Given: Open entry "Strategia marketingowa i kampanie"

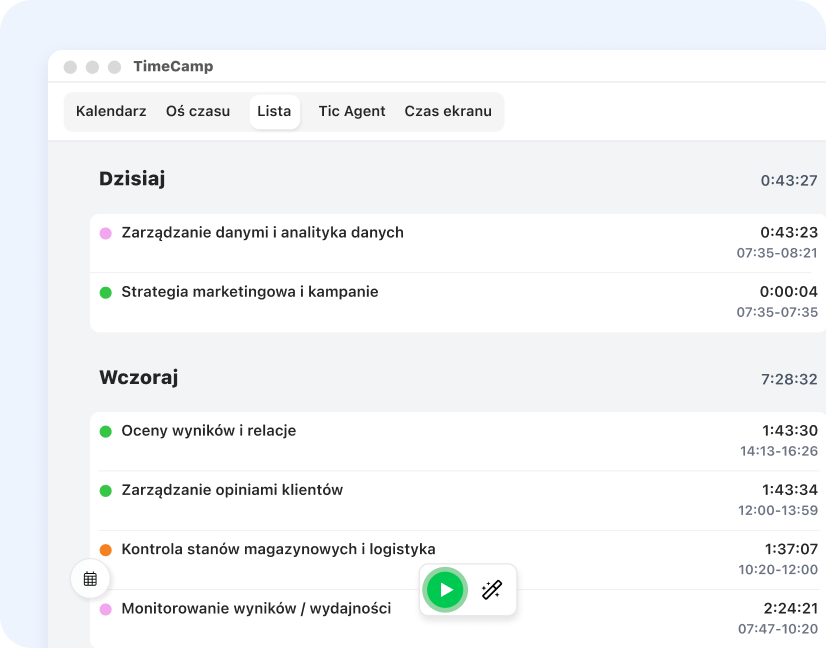Looking at the screenshot, I should pyautogui.click(x=250, y=291).
